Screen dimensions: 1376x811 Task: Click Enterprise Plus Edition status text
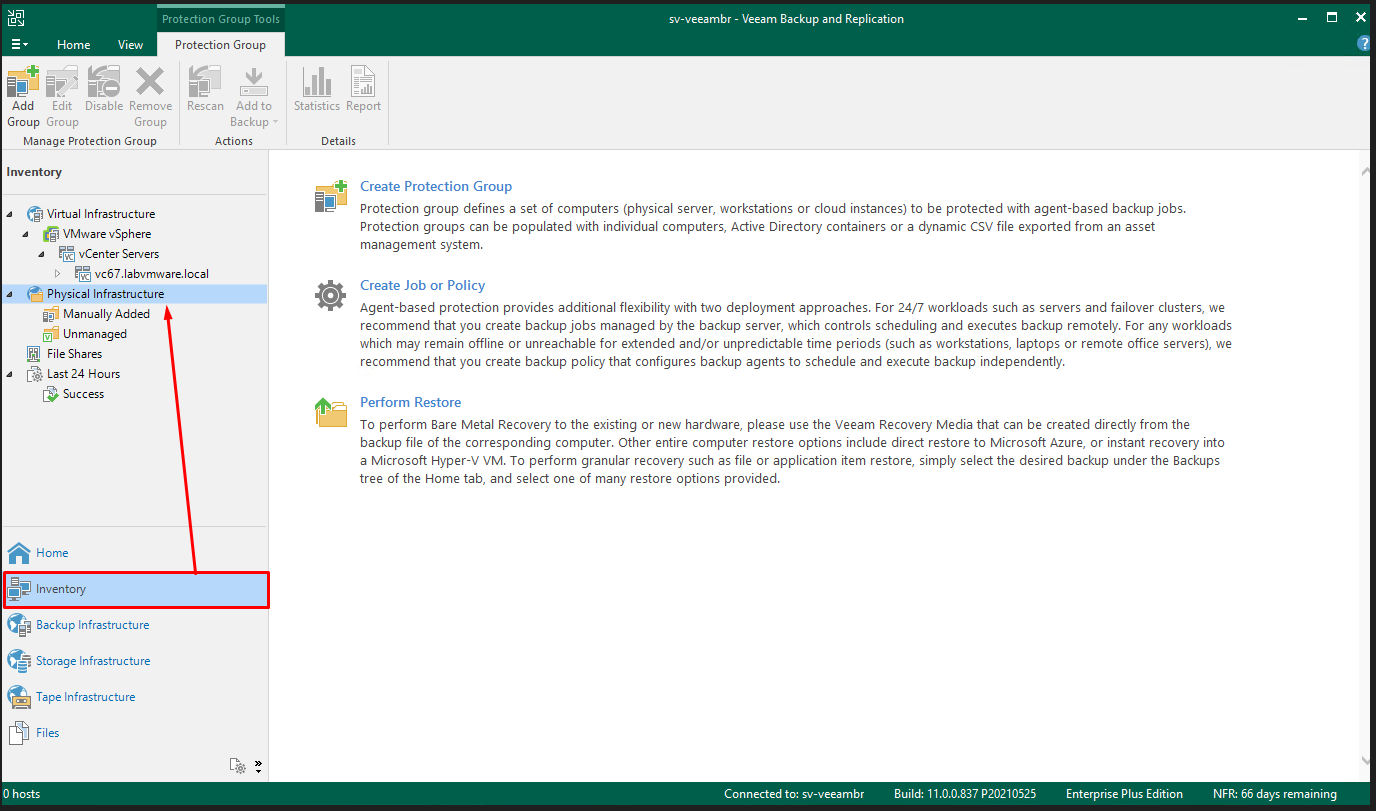coord(1124,794)
